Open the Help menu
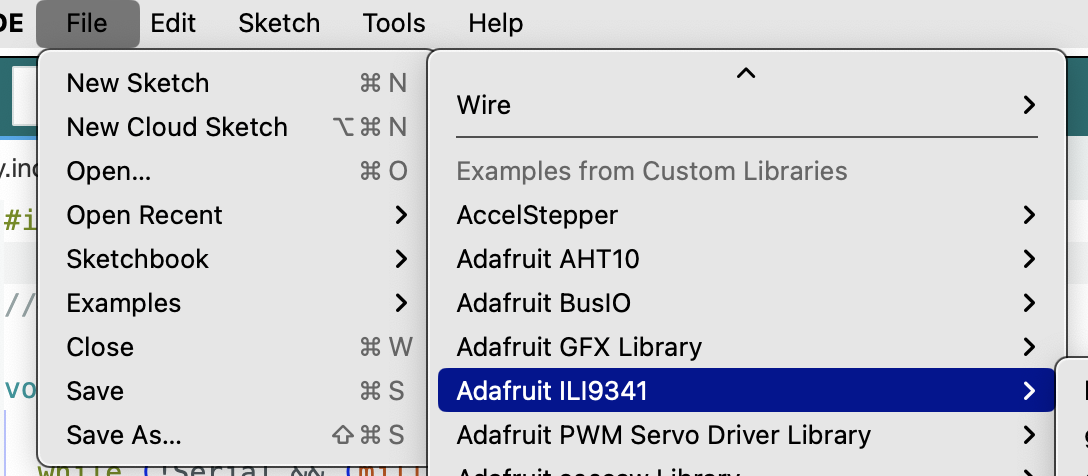The width and height of the screenshot is (1088, 476). (x=495, y=24)
